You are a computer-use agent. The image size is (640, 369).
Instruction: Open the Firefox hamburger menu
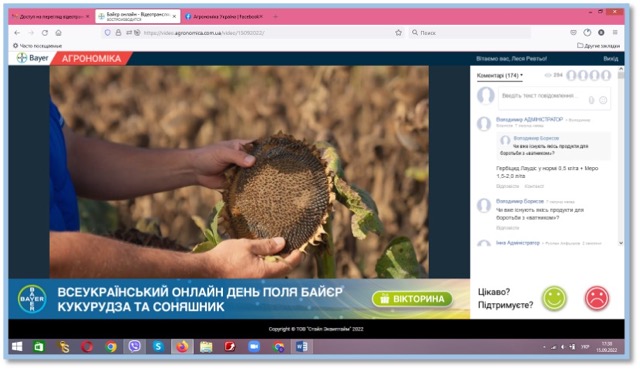[615, 32]
